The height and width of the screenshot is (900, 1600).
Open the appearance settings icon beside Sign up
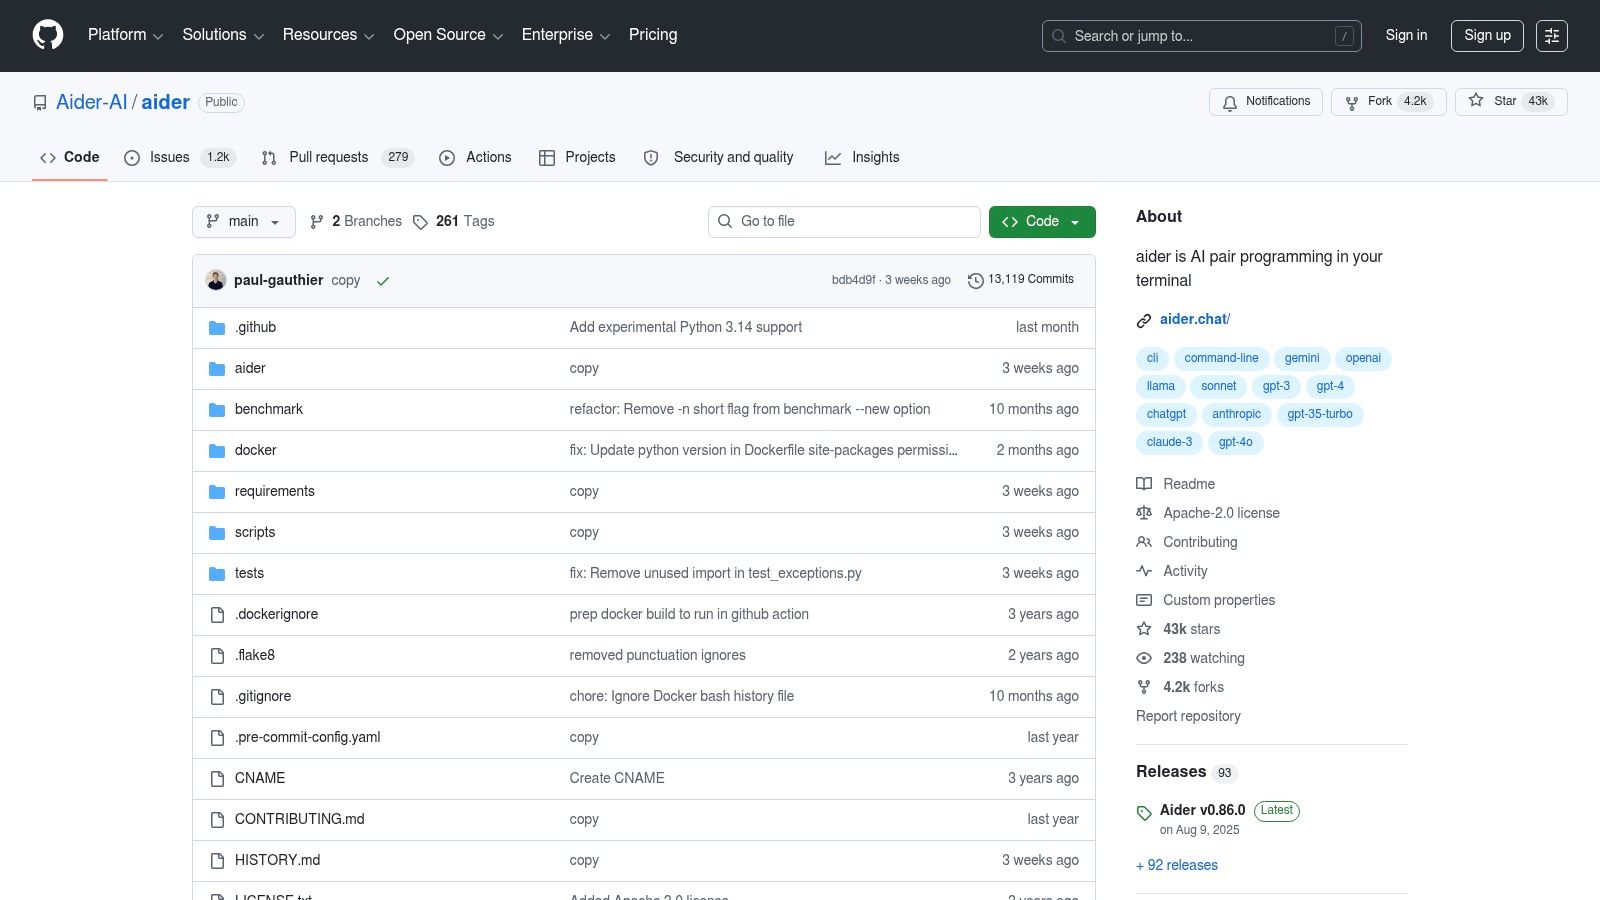pyautogui.click(x=1552, y=35)
